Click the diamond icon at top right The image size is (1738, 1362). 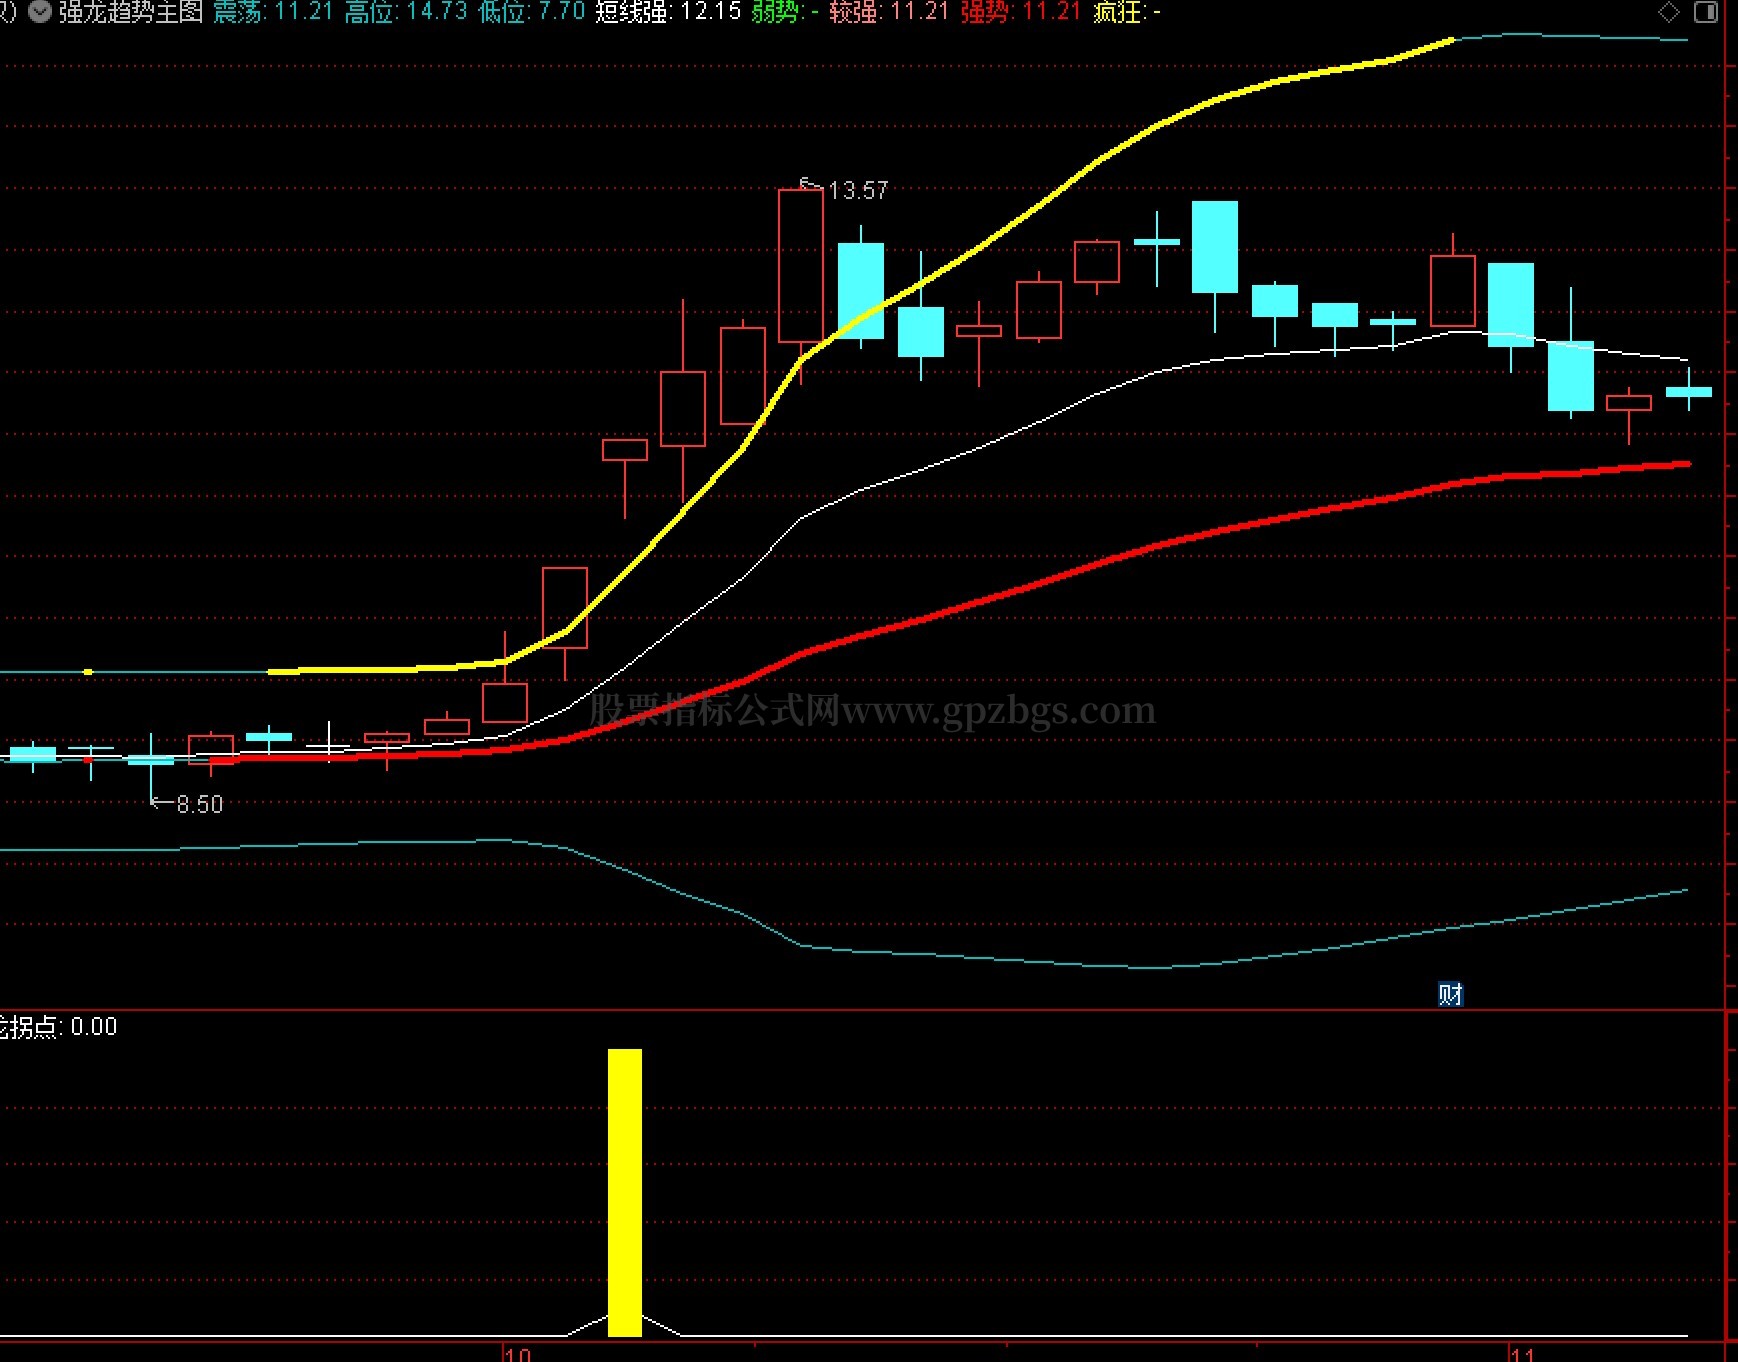pos(1668,12)
